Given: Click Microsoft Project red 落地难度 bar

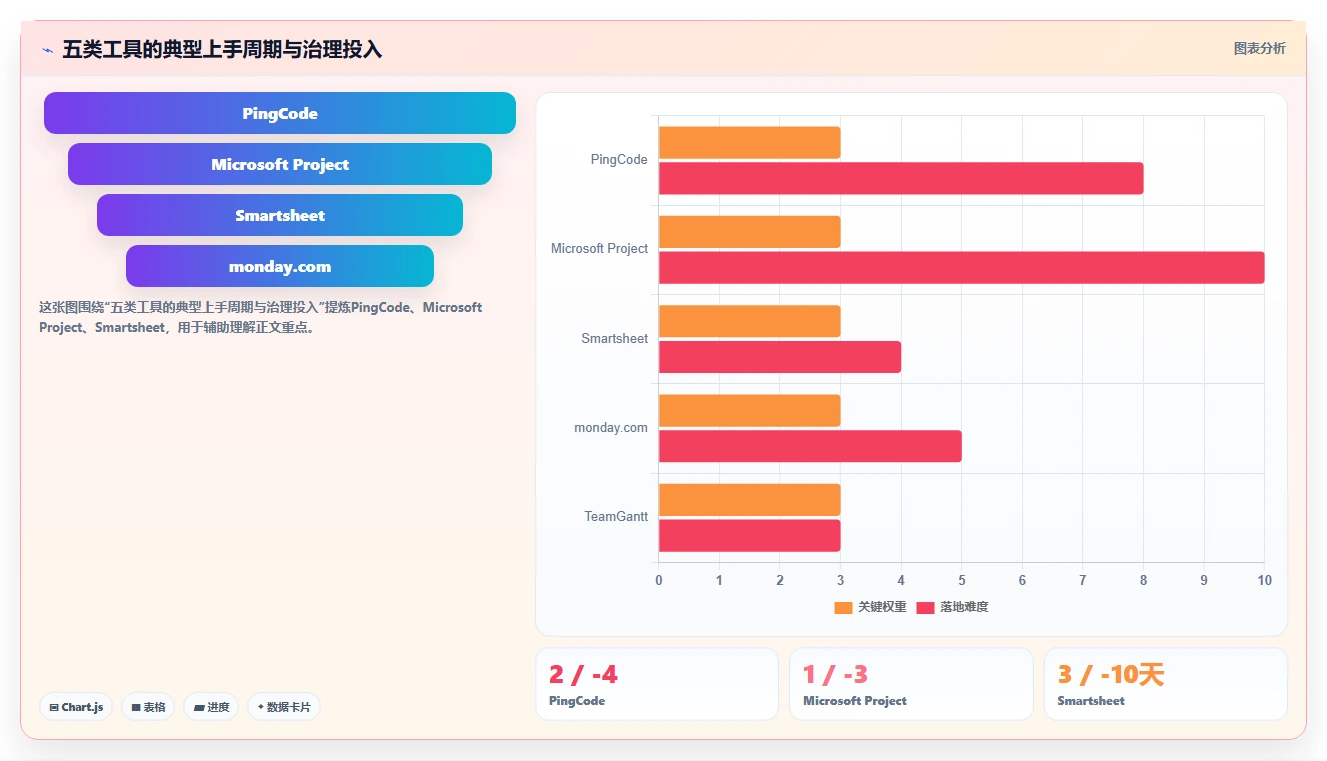Looking at the screenshot, I should click(961, 268).
